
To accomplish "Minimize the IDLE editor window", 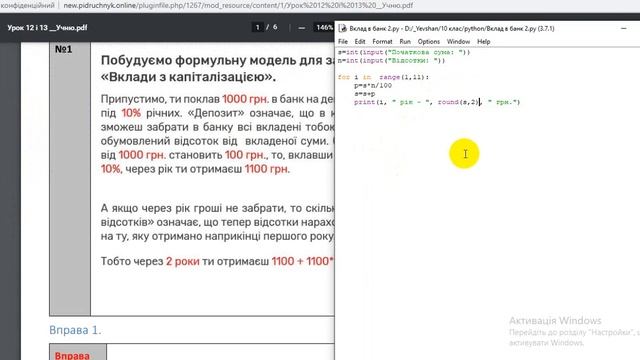I will click(x=623, y=29).
